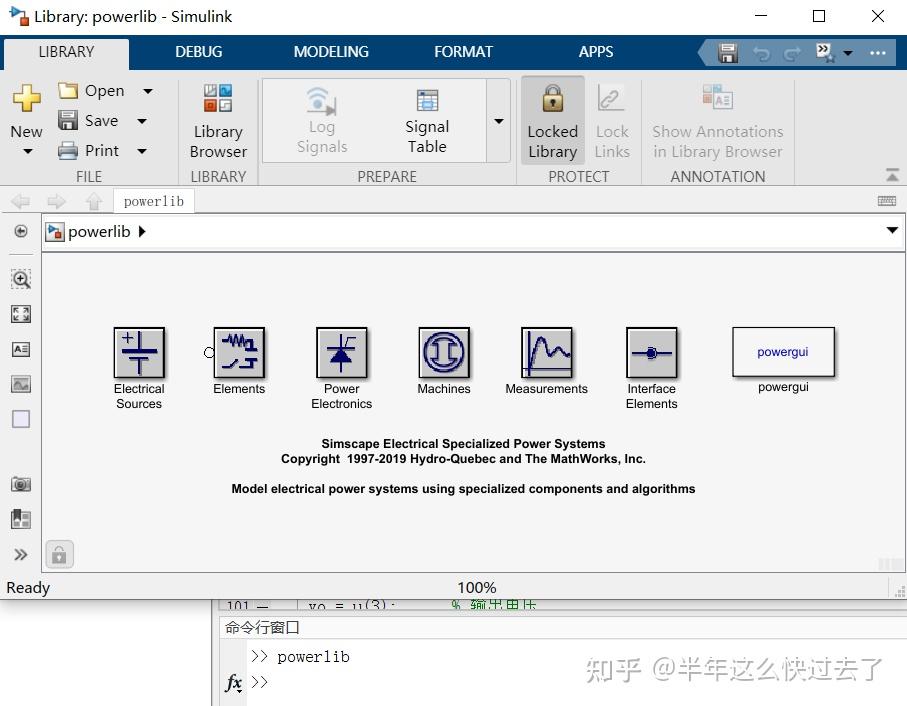The width and height of the screenshot is (907, 706).
Task: Open the three-dots more options menu
Action: [877, 53]
